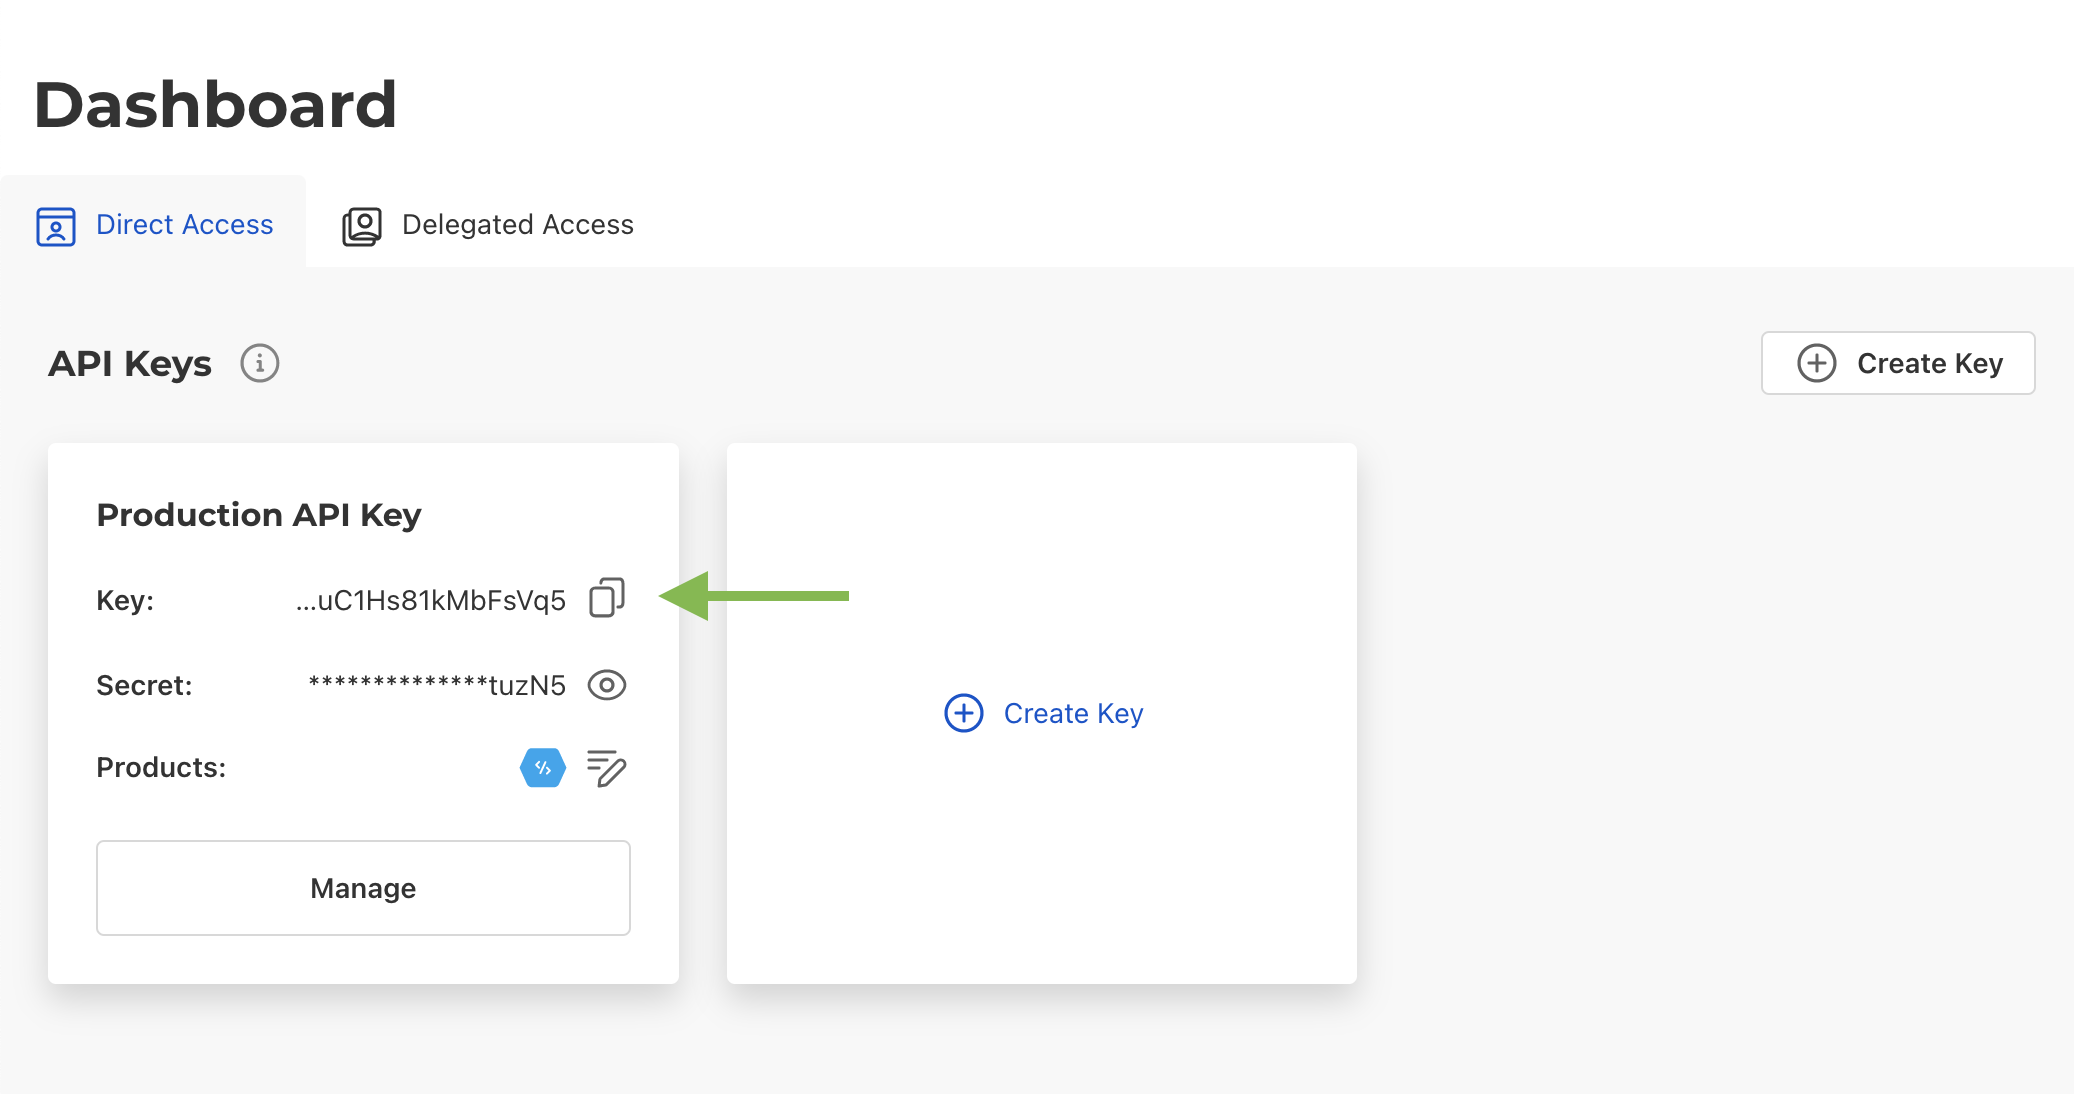Click the Delegated Access tab icon

pos(362,226)
